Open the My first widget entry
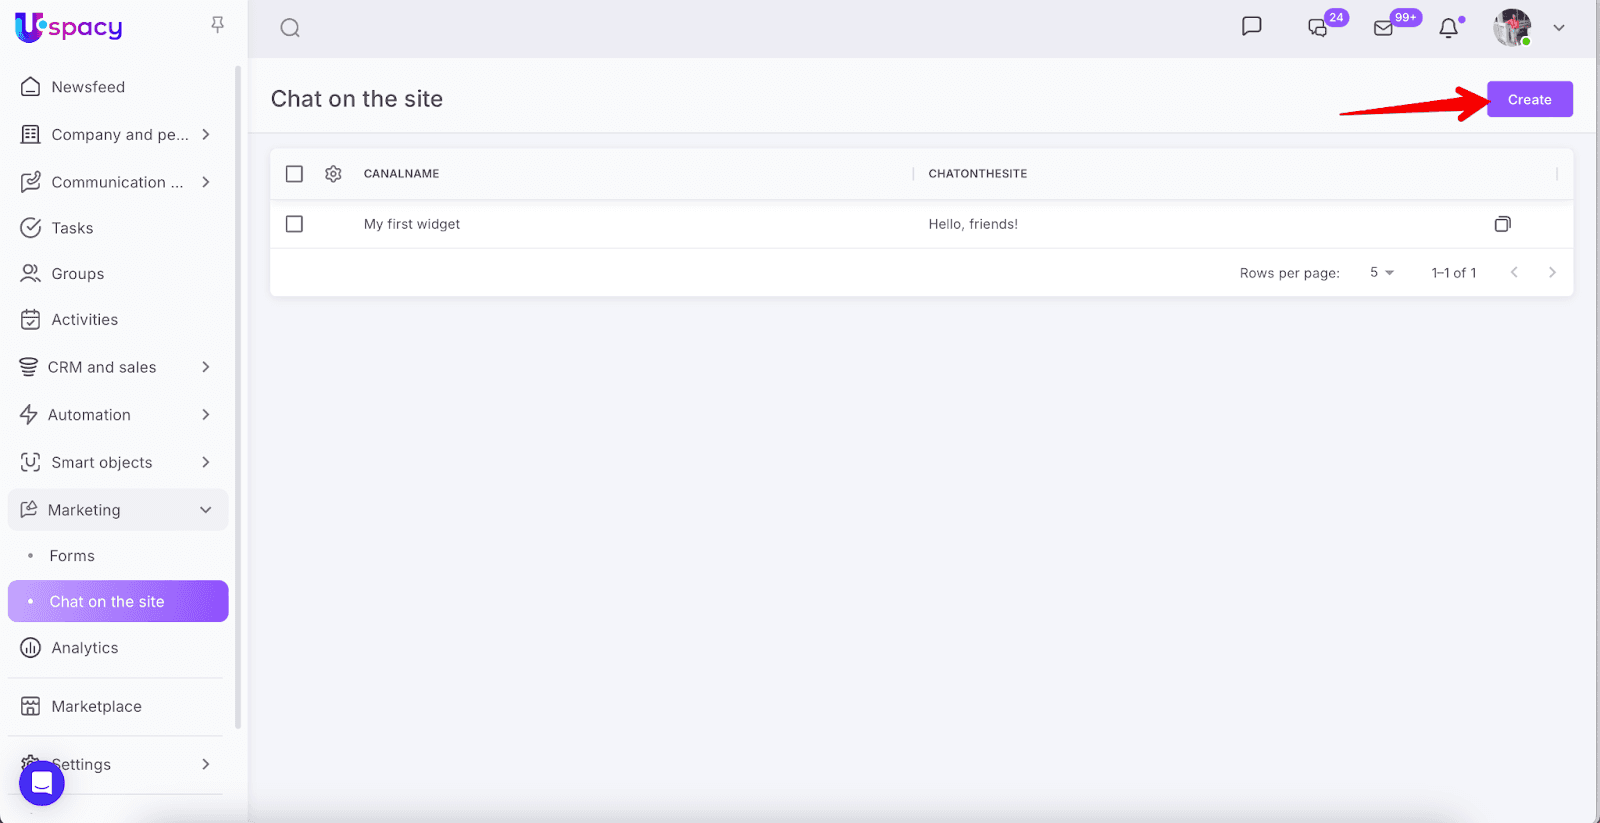1600x823 pixels. point(412,224)
